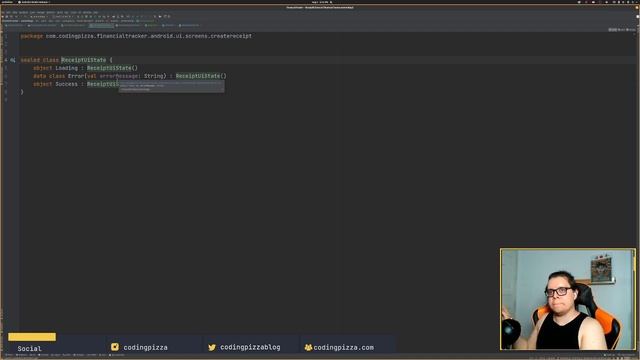The image size is (640, 360).
Task: Click the package declaration line in the editor
Action: (x=136, y=36)
